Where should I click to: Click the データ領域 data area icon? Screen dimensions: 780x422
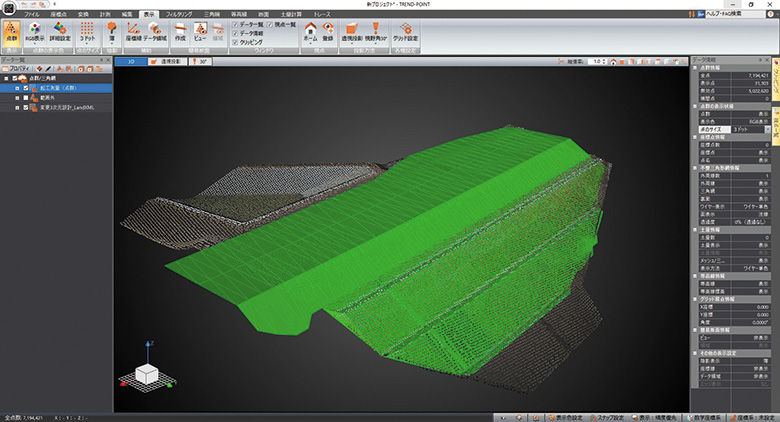(155, 33)
